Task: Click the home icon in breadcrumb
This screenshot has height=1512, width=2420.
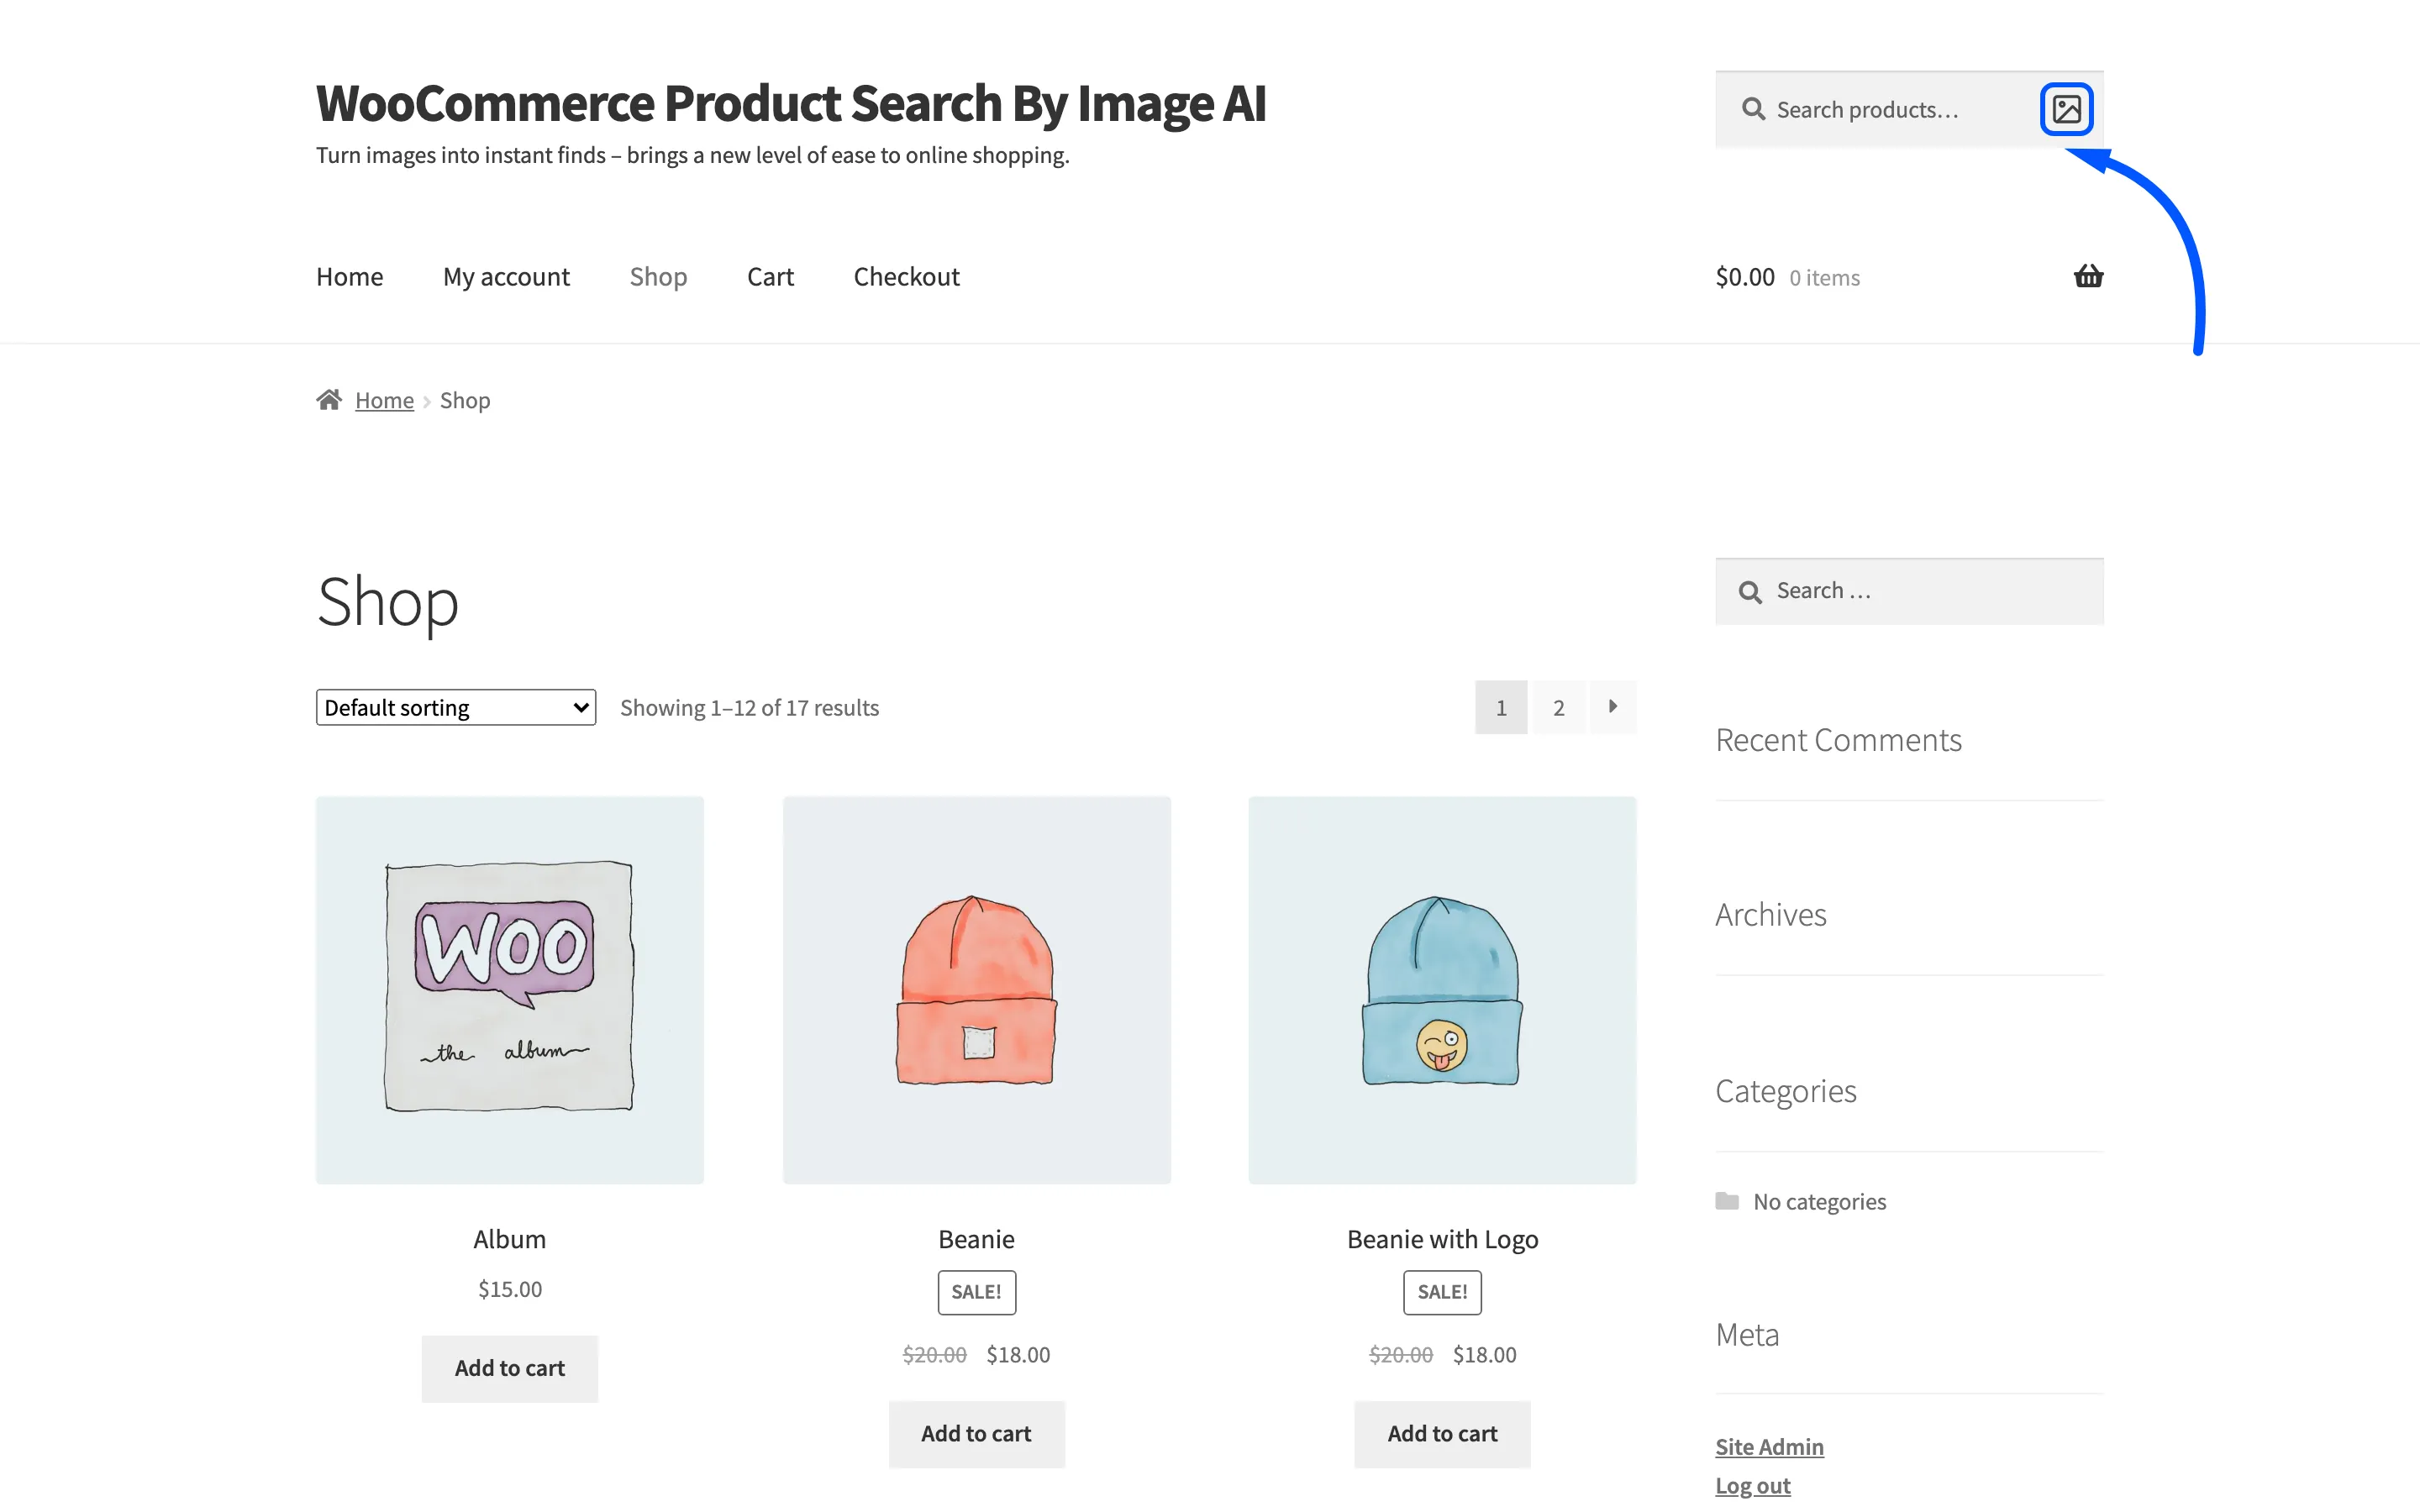Action: point(329,400)
